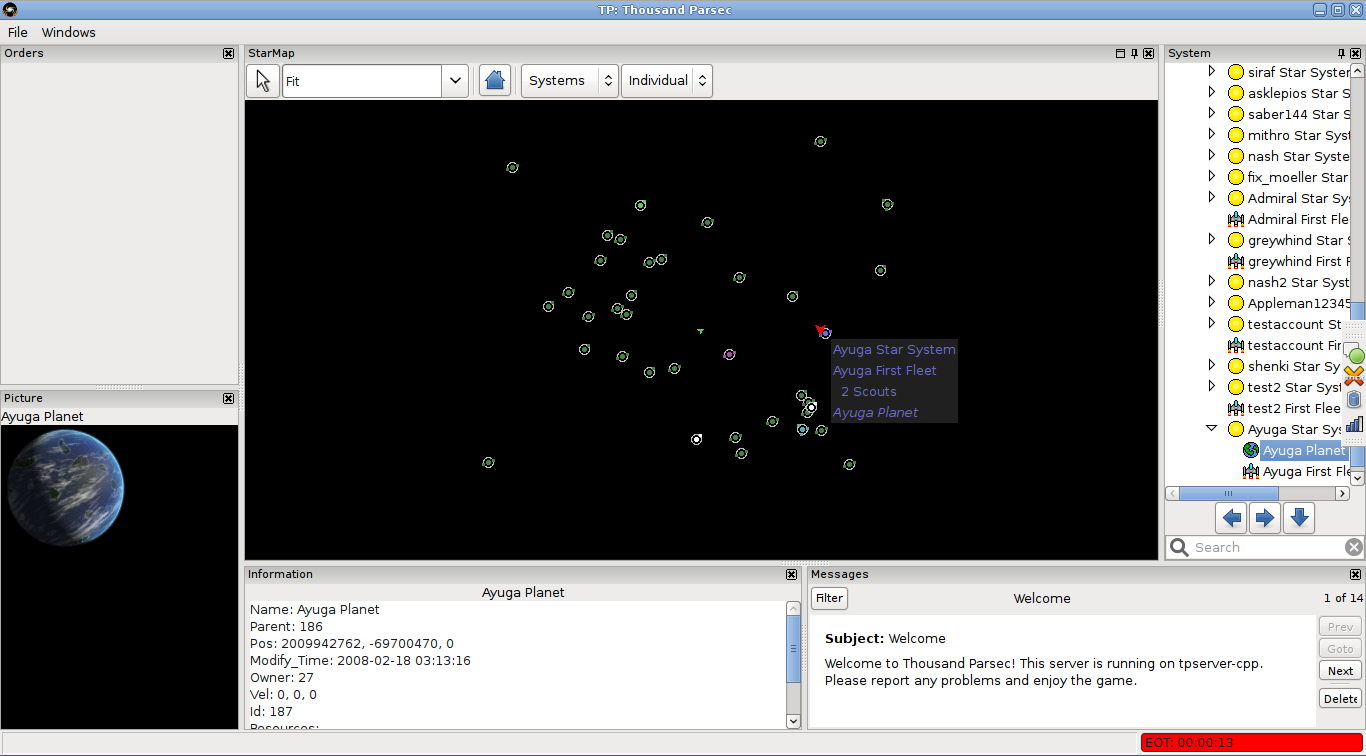
Task: Click Ayuga First Fleet in map tooltip
Action: click(885, 370)
